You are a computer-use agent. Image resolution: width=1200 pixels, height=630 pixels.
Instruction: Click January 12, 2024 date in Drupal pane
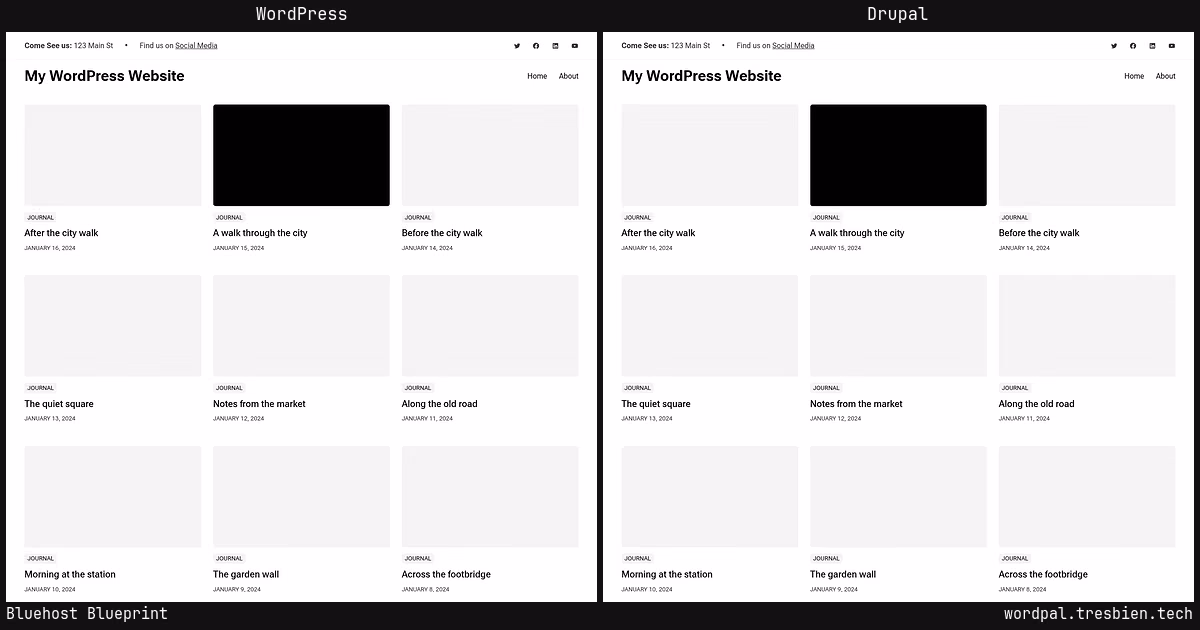pyautogui.click(x=835, y=419)
